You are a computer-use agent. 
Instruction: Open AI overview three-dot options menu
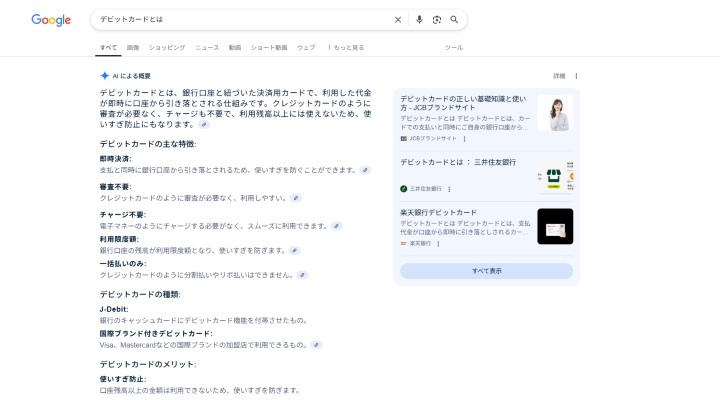(576, 76)
